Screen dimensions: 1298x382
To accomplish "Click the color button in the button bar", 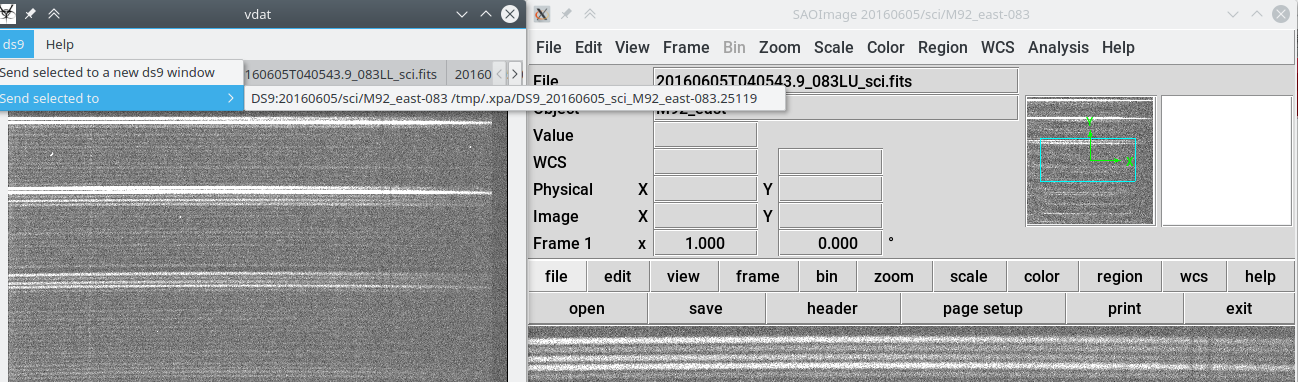I will pyautogui.click(x=1041, y=277).
